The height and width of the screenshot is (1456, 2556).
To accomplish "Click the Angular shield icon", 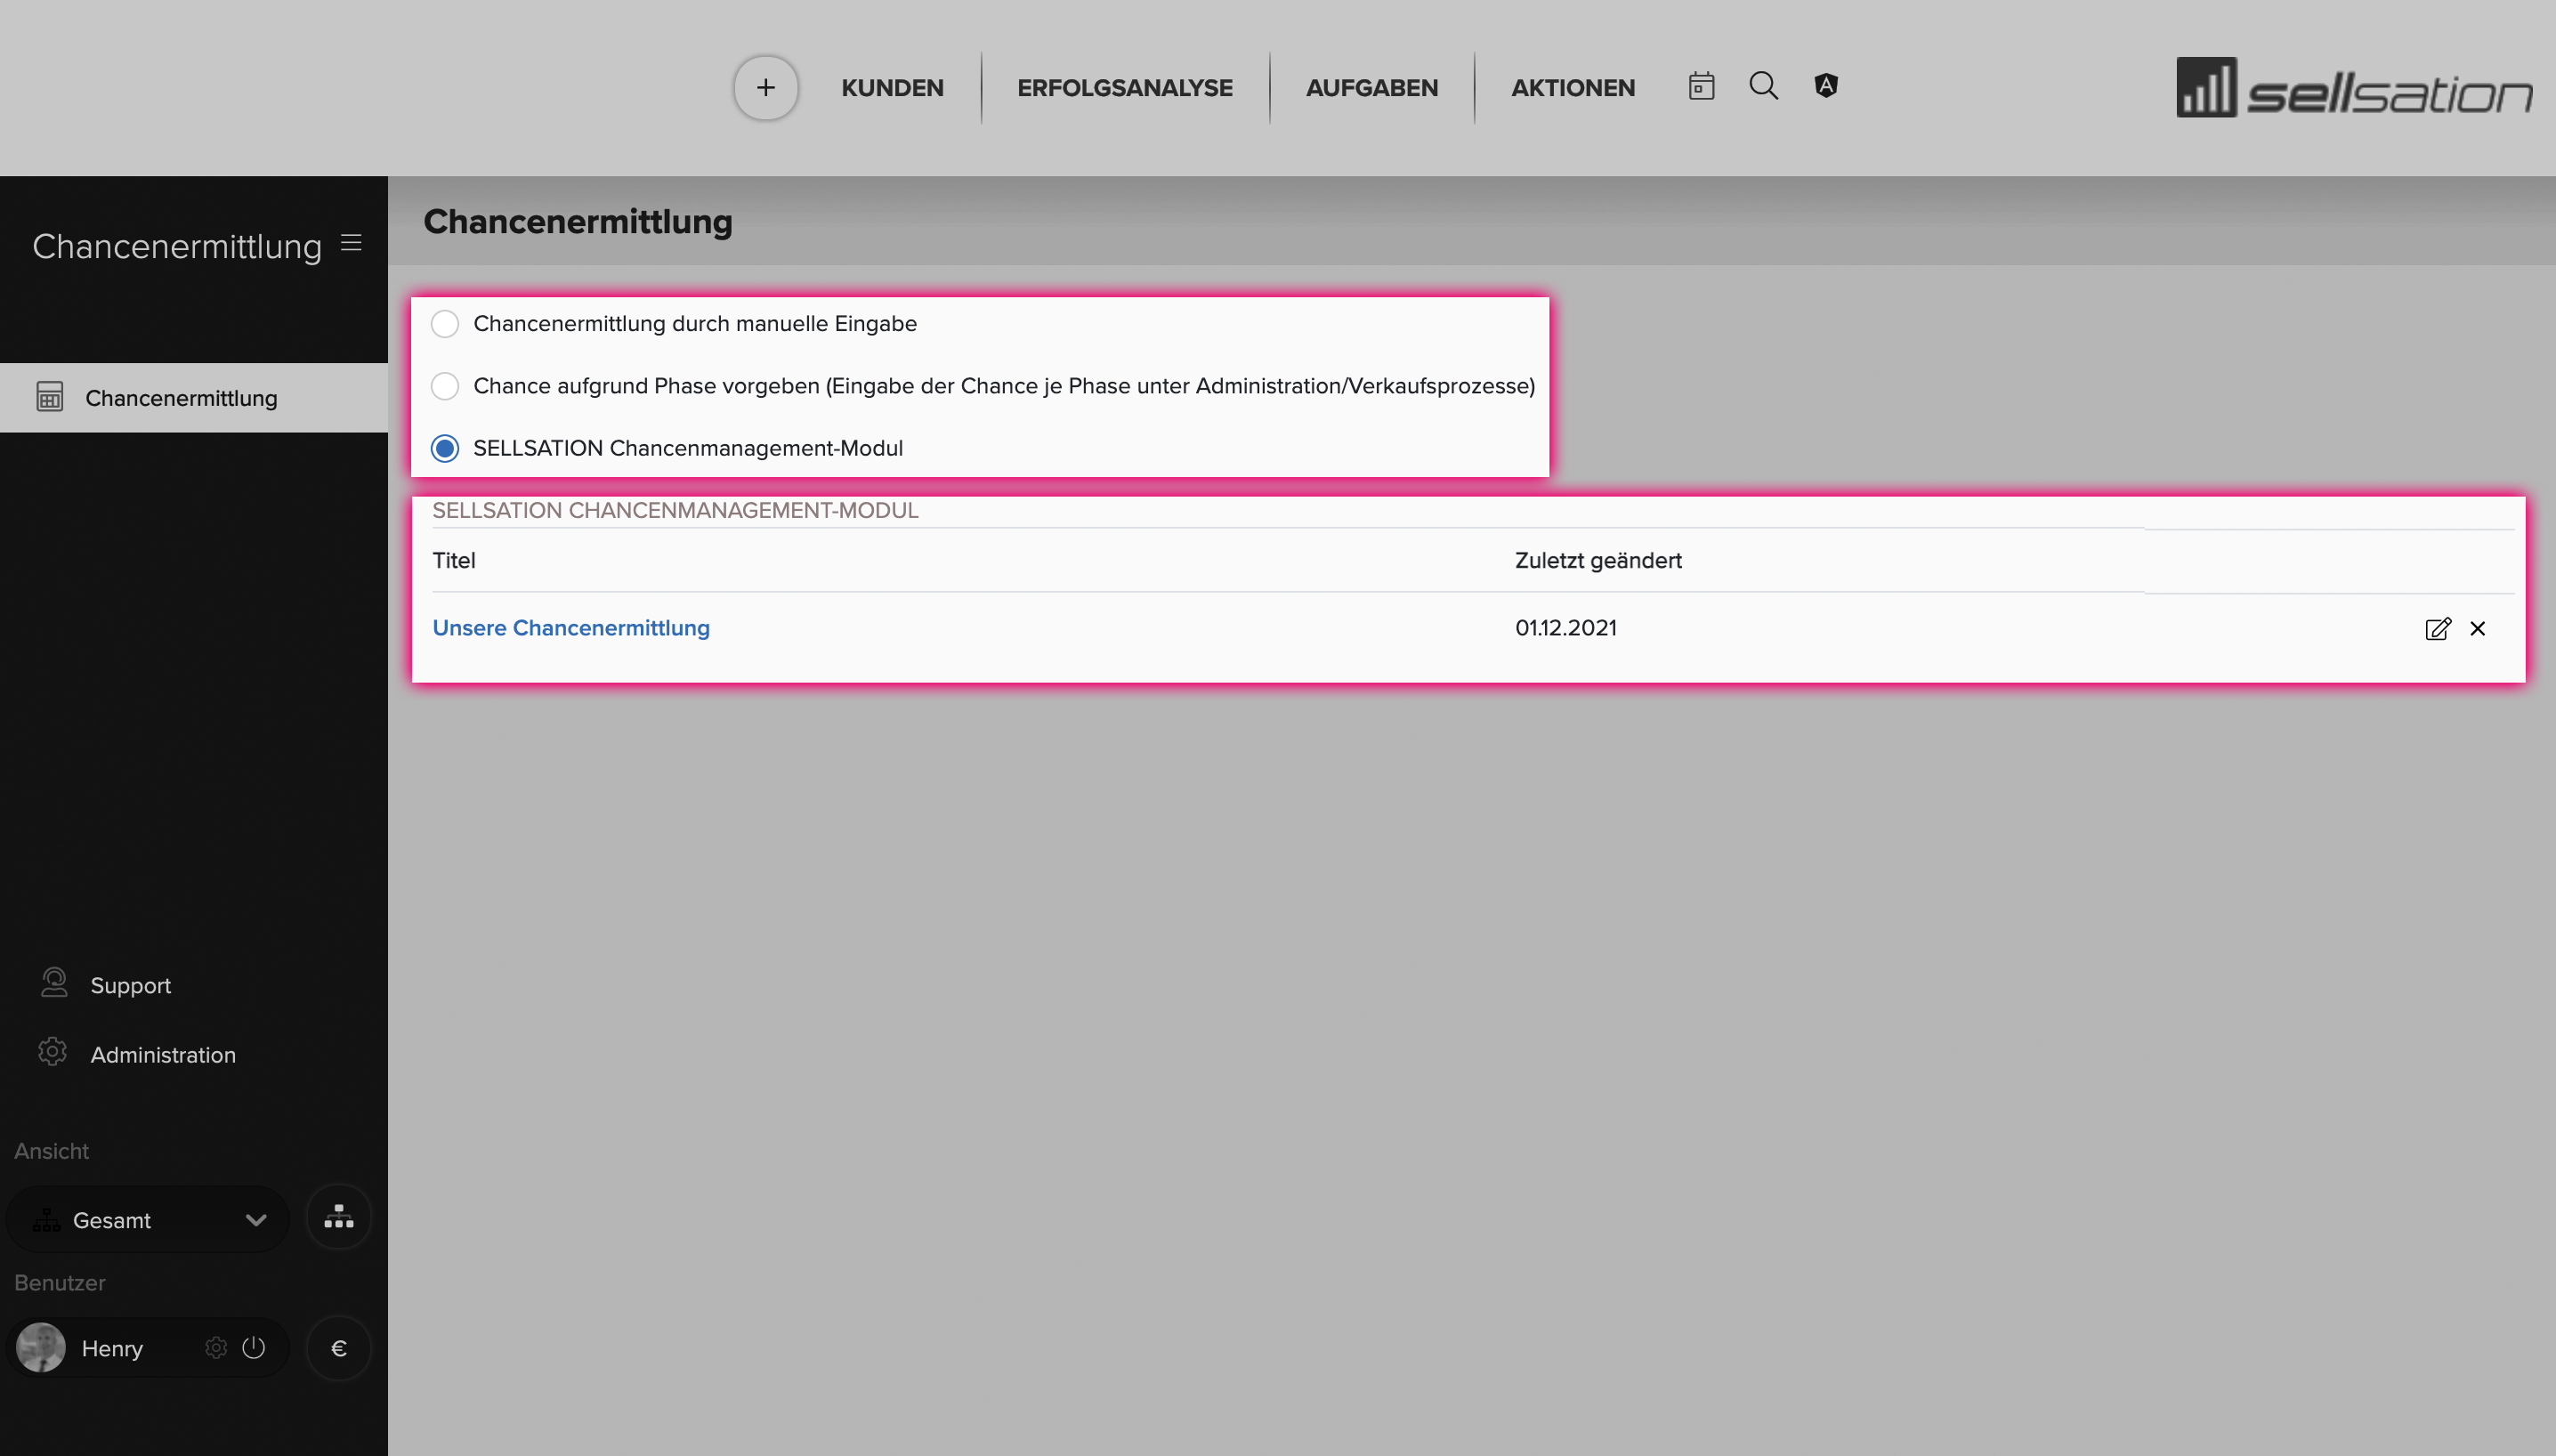I will [1826, 86].
